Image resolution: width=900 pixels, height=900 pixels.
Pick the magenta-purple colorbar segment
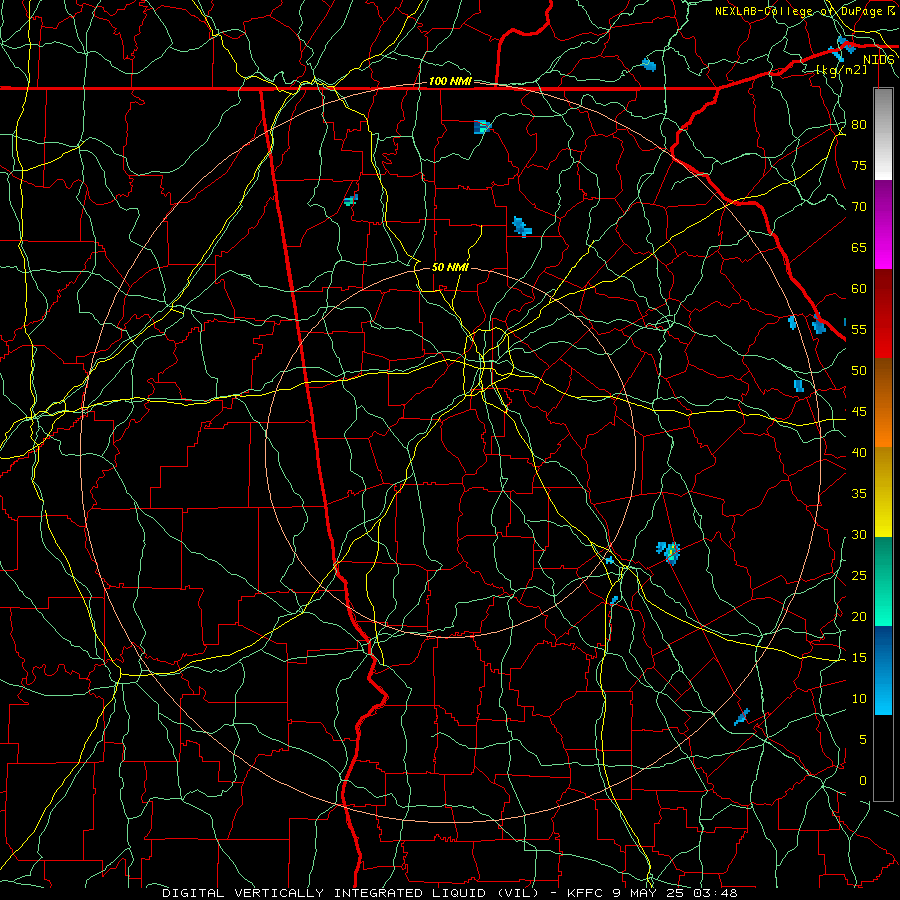(x=883, y=224)
